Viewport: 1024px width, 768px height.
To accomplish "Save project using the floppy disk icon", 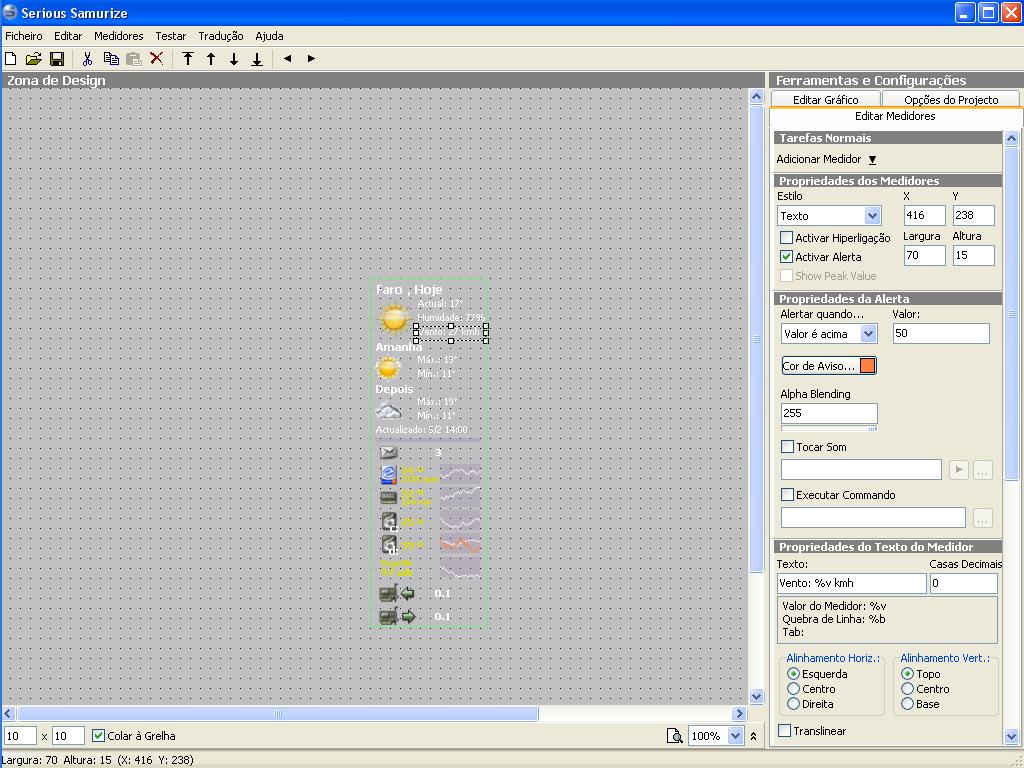I will [x=57, y=59].
